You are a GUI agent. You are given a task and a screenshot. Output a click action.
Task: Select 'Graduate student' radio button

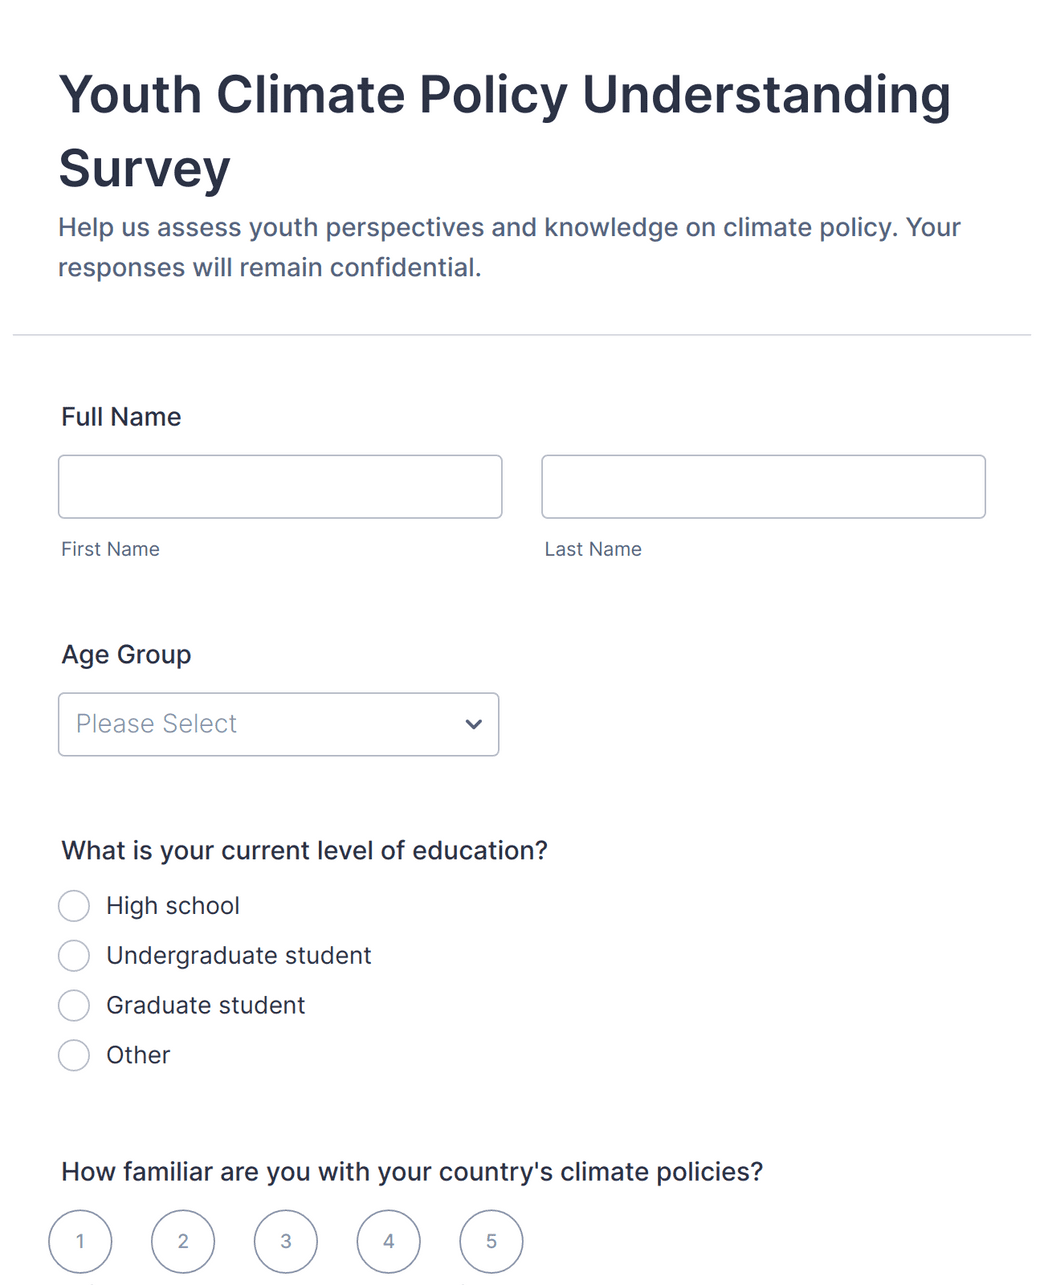74,1005
